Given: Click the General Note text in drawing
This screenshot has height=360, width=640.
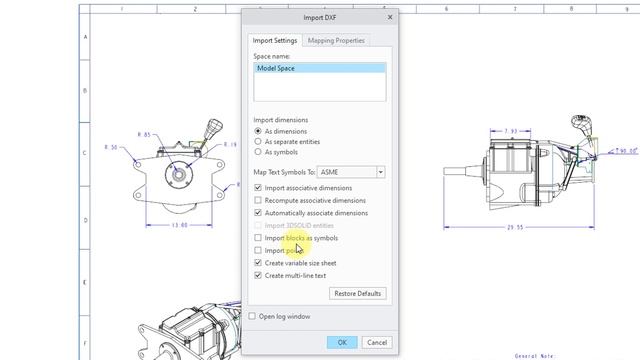Looking at the screenshot, I should tap(535, 356).
